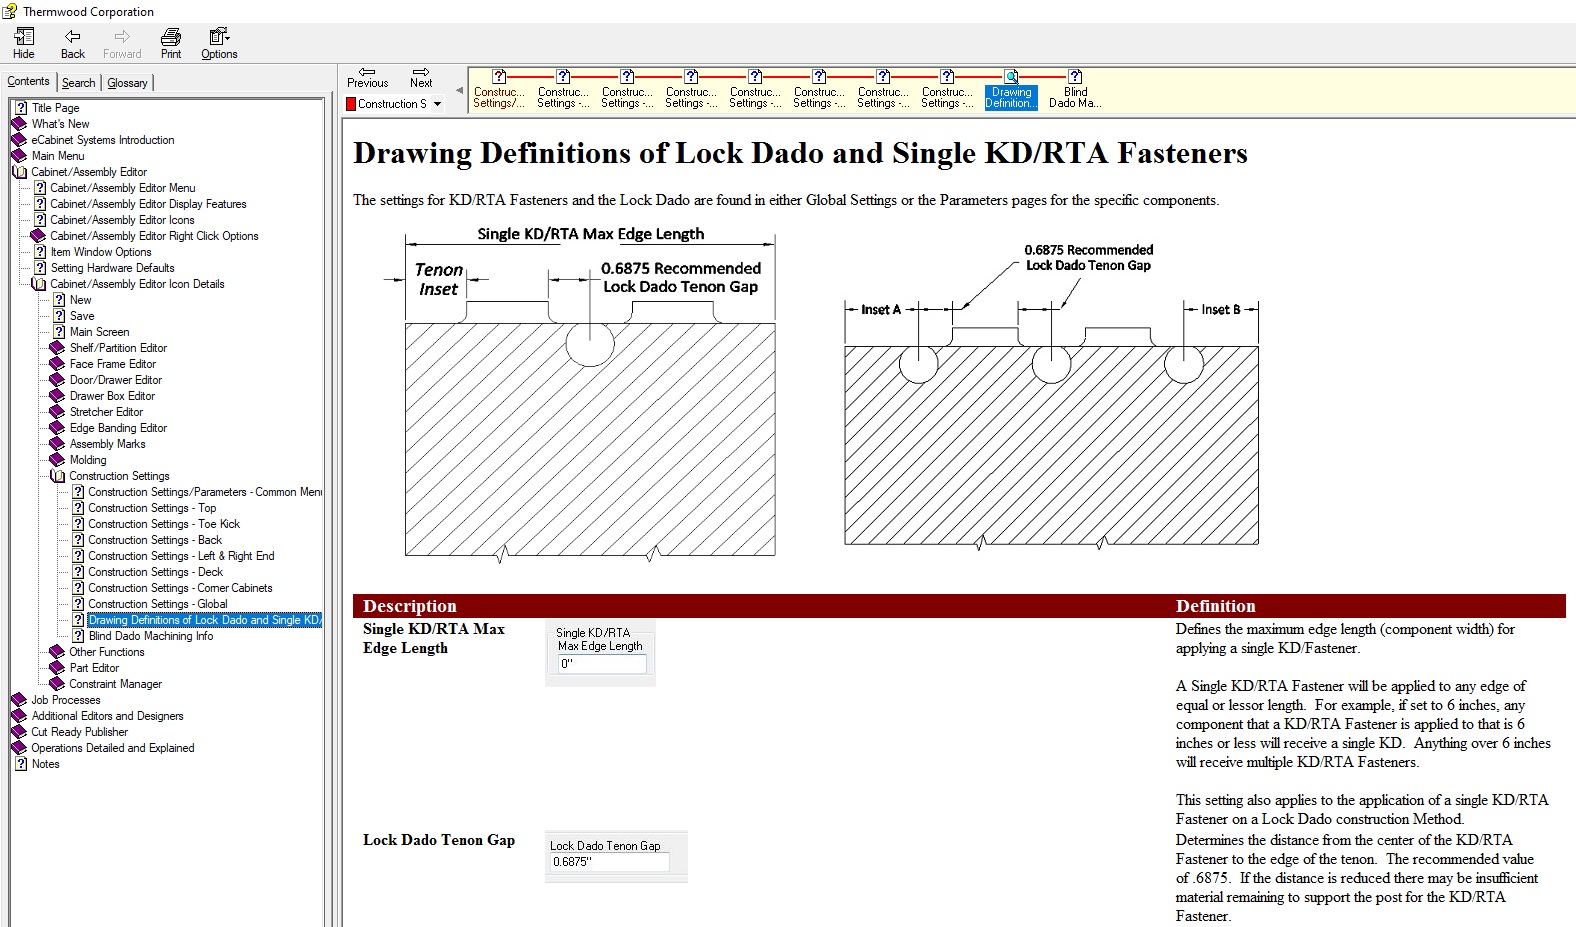Screen dimensions: 1576x927
Task: Open the Title Page topic
Action: click(x=55, y=108)
